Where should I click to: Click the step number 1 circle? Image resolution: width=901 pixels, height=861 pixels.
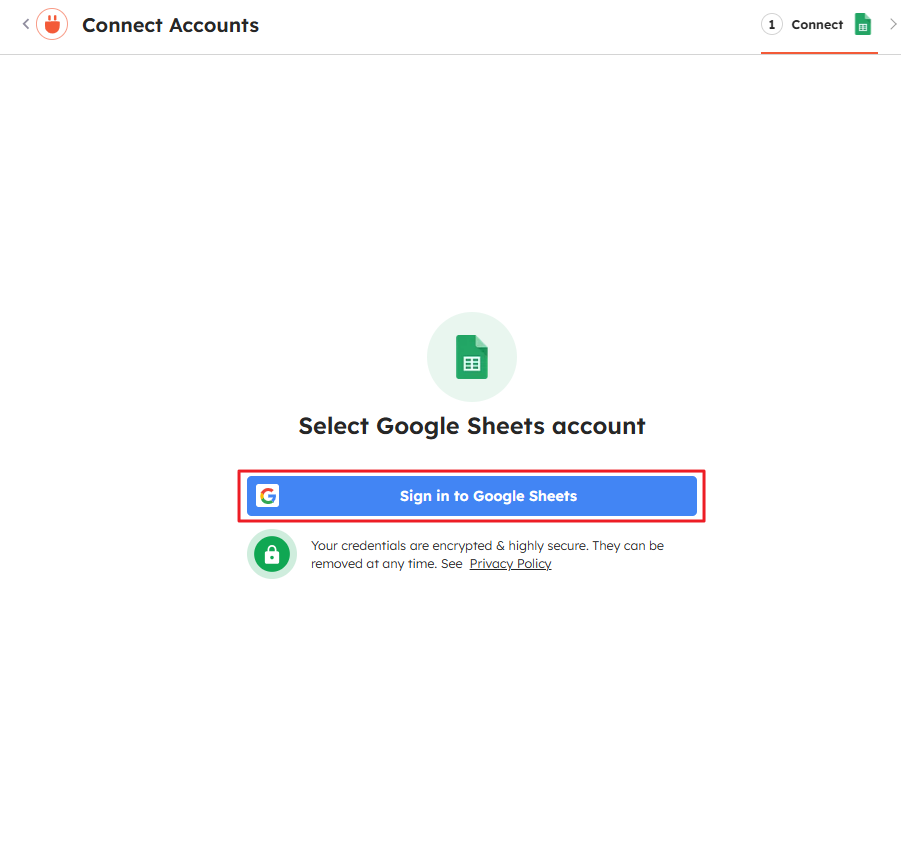tap(772, 25)
